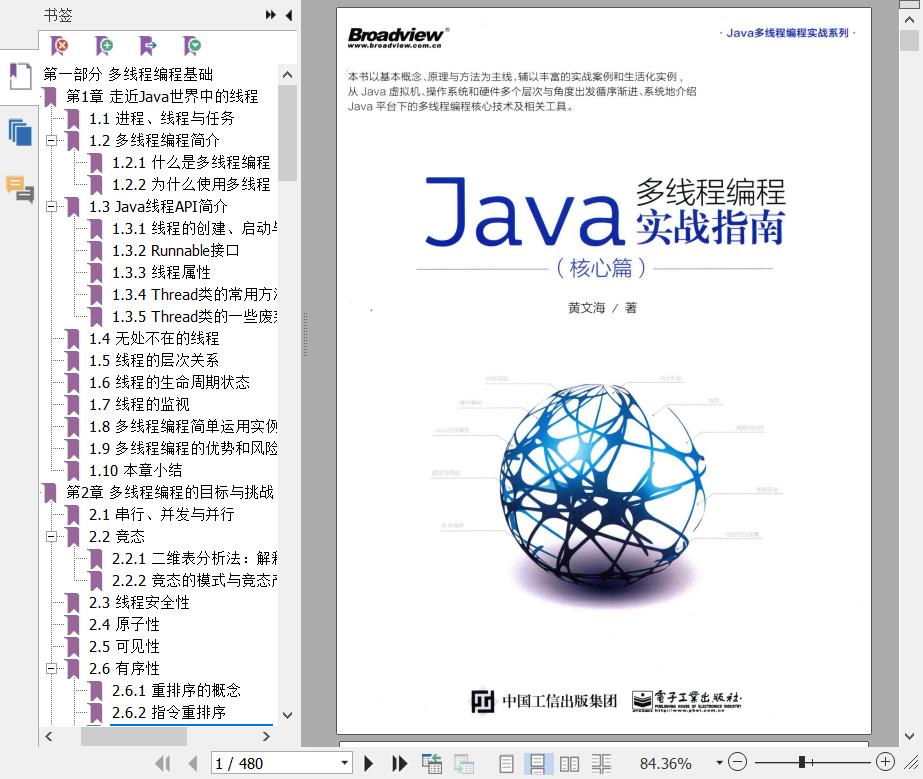Click the greyed-out next view icon
923x779 pixels.
point(463,764)
